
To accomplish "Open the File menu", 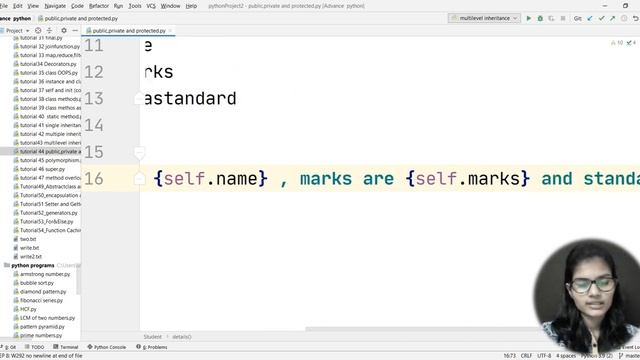I will click(x=4, y=6).
